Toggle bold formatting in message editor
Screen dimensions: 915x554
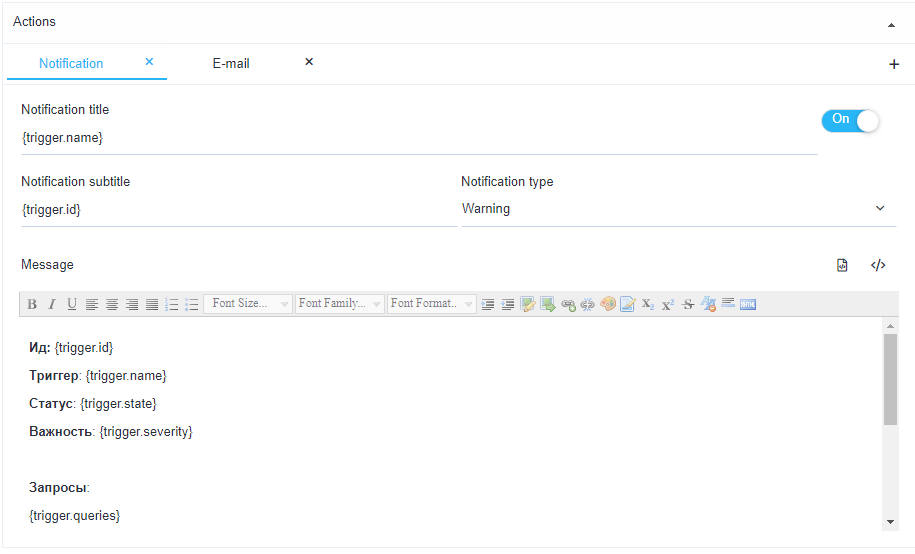coord(32,304)
